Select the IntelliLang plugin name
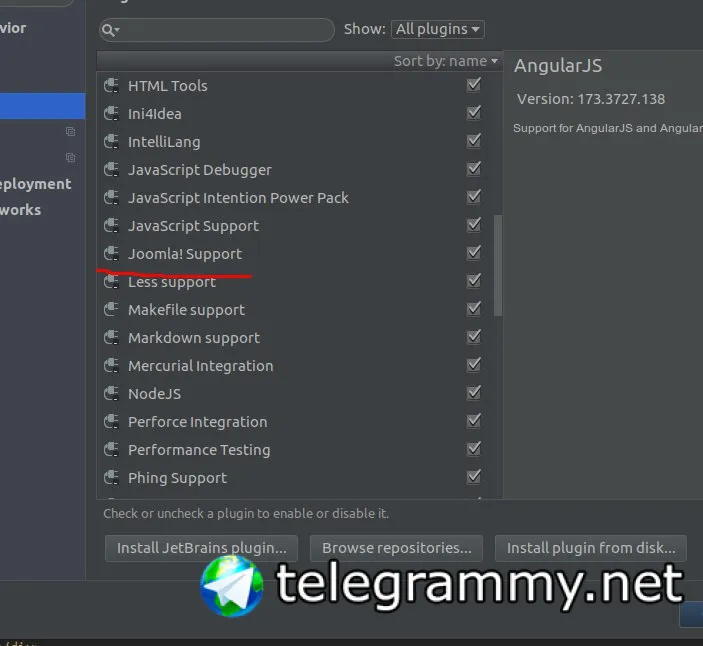The image size is (703, 646). pyautogui.click(x=164, y=142)
